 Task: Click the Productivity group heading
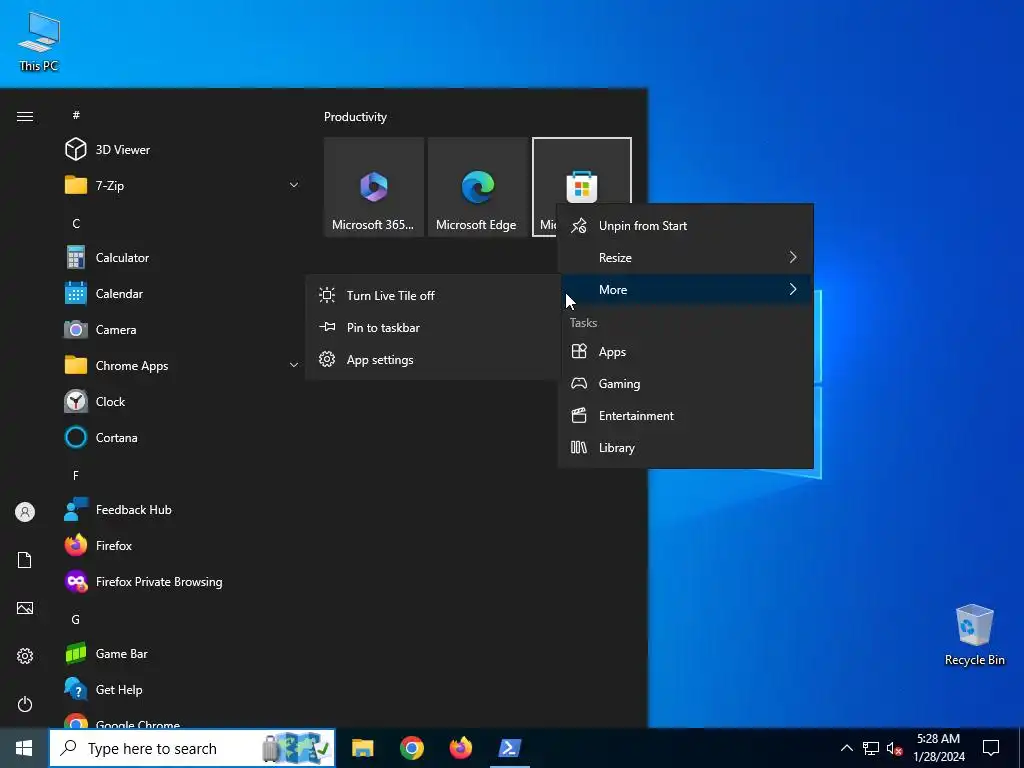tap(355, 117)
